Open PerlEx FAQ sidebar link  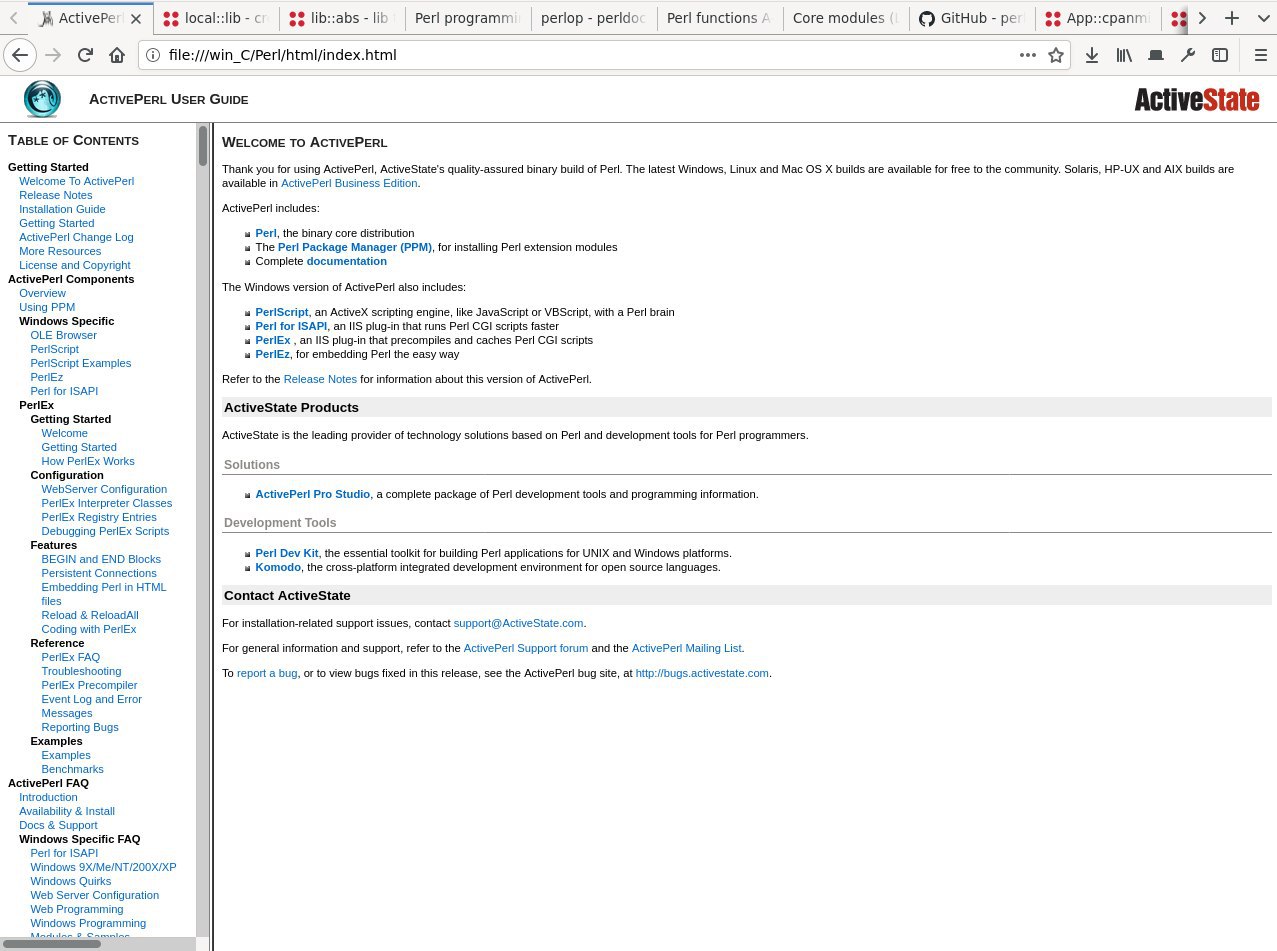(71, 657)
